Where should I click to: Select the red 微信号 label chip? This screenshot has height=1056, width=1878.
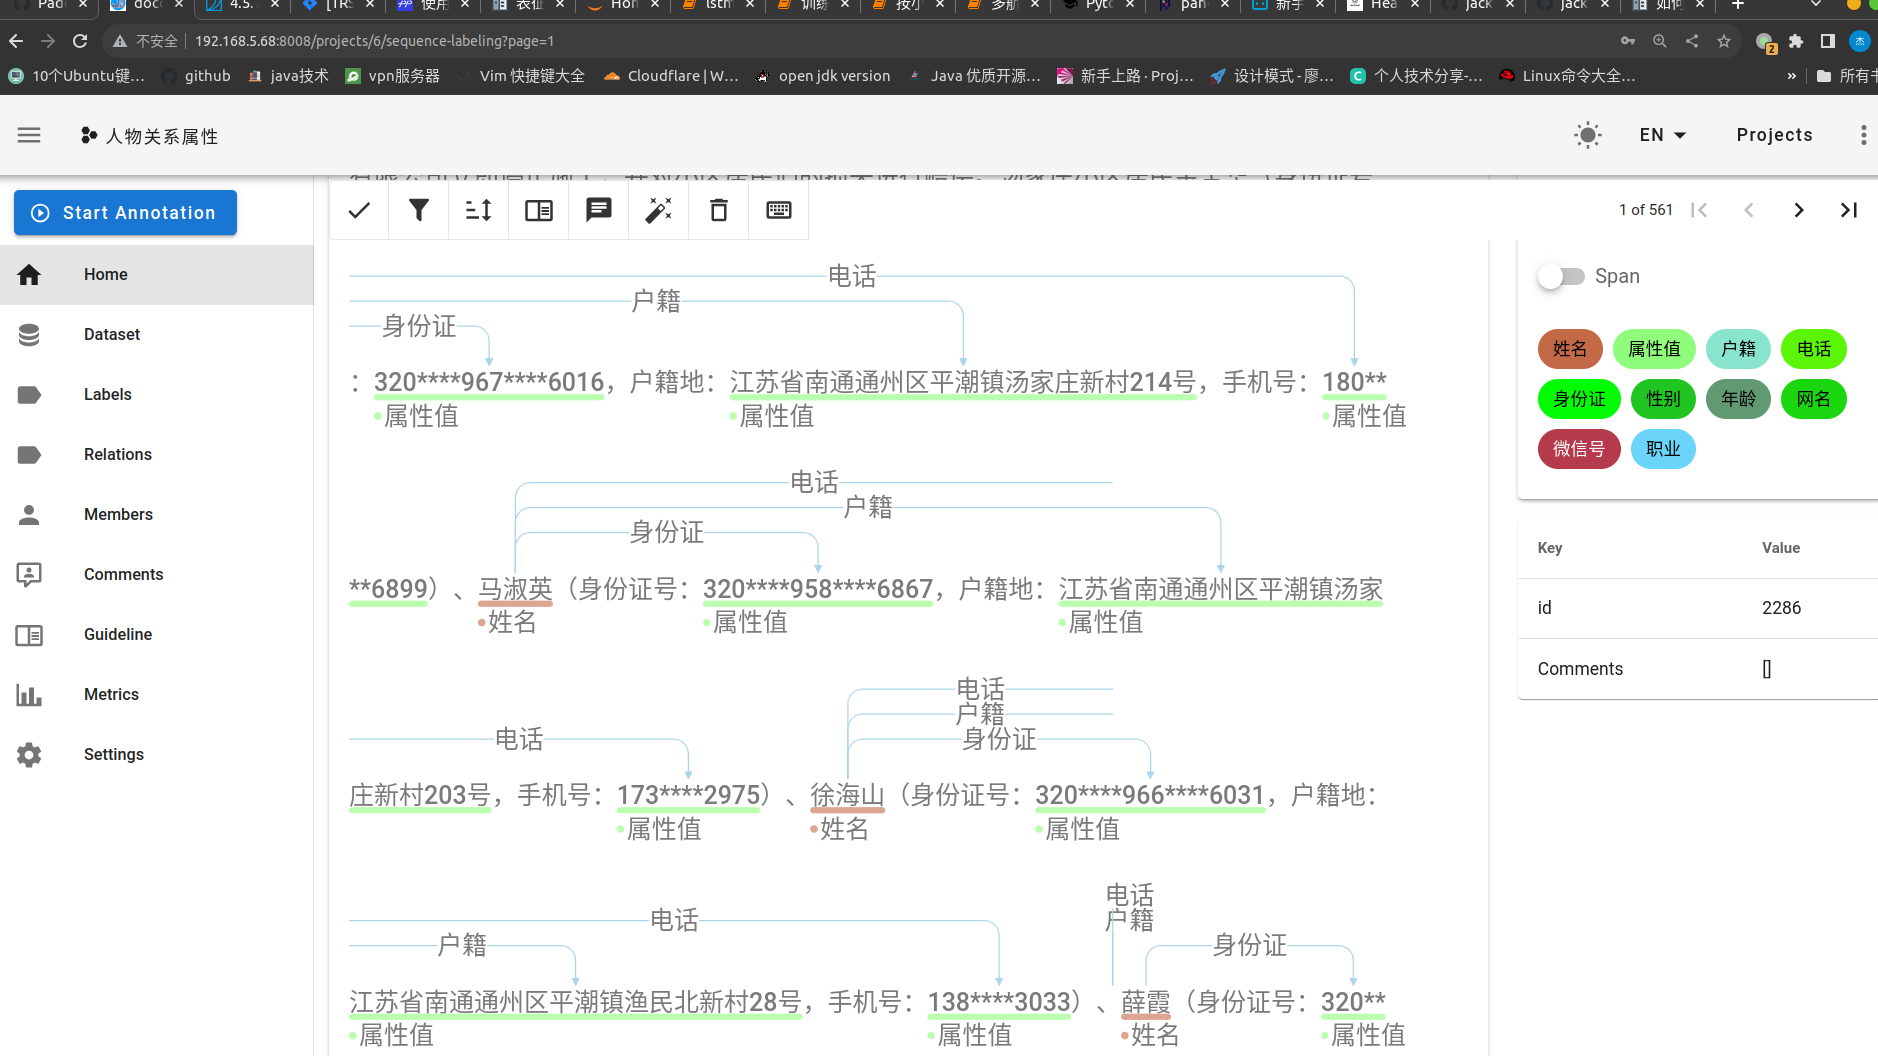[x=1579, y=449]
